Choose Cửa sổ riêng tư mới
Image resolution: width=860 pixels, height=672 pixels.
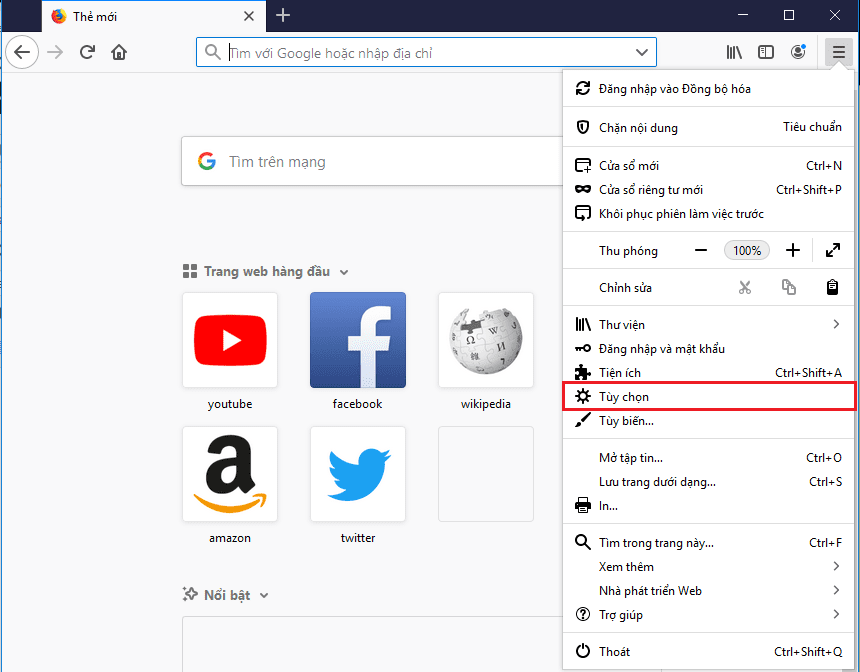tap(650, 190)
